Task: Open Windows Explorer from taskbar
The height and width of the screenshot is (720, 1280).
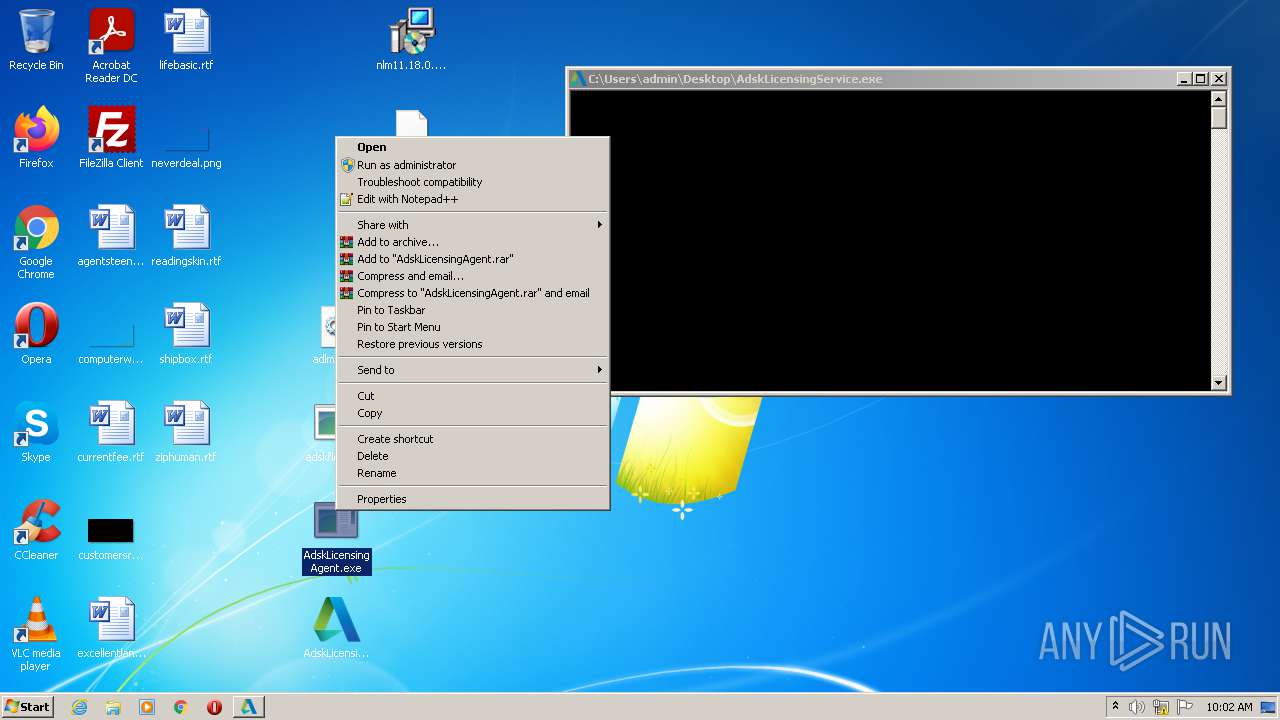Action: click(x=113, y=707)
